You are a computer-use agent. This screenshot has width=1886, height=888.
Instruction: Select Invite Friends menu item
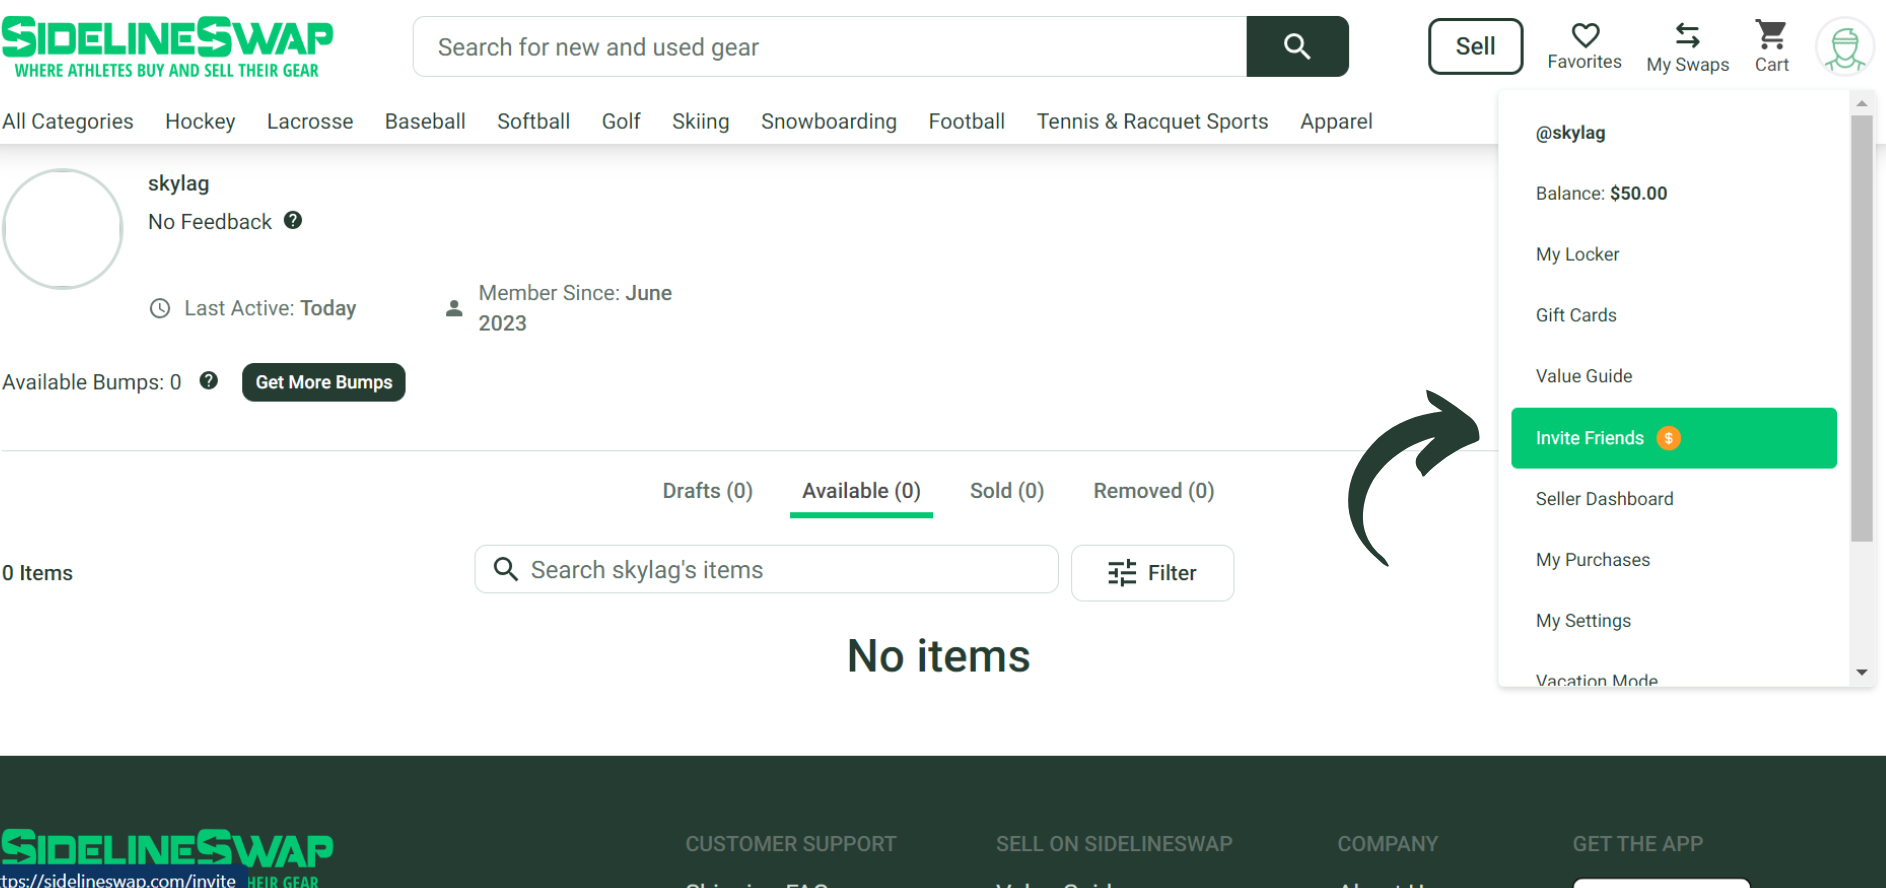coord(1674,438)
